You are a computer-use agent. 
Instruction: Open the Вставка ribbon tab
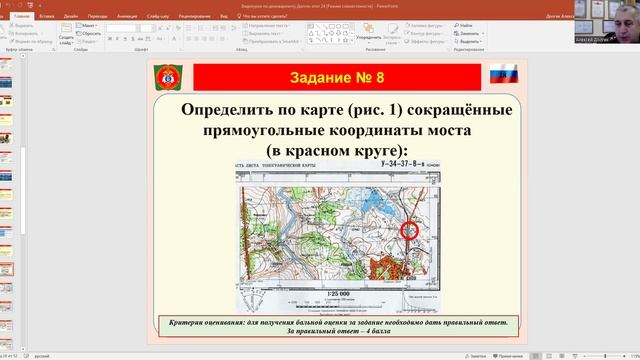(x=47, y=16)
